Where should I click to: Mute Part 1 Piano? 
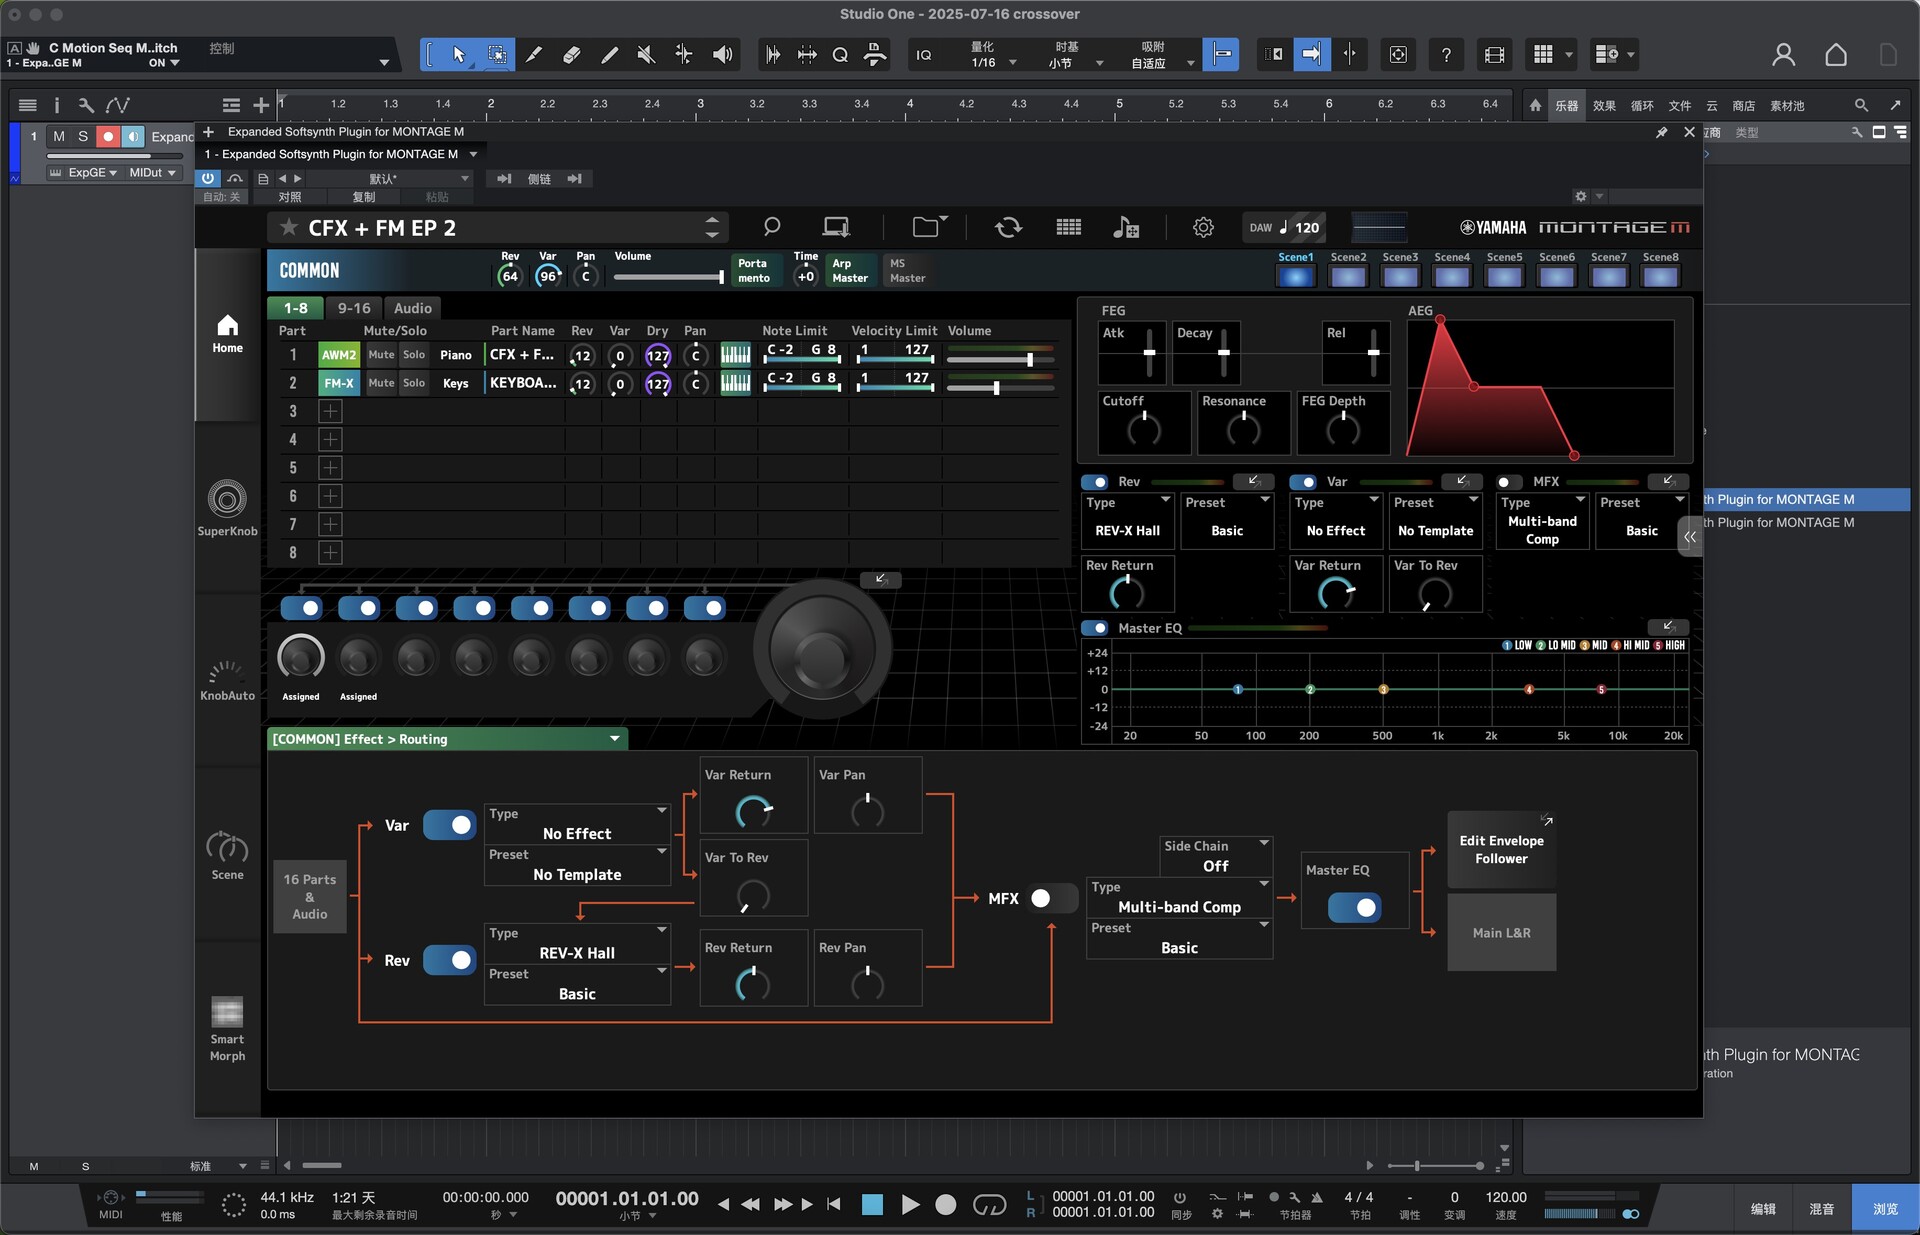(381, 355)
